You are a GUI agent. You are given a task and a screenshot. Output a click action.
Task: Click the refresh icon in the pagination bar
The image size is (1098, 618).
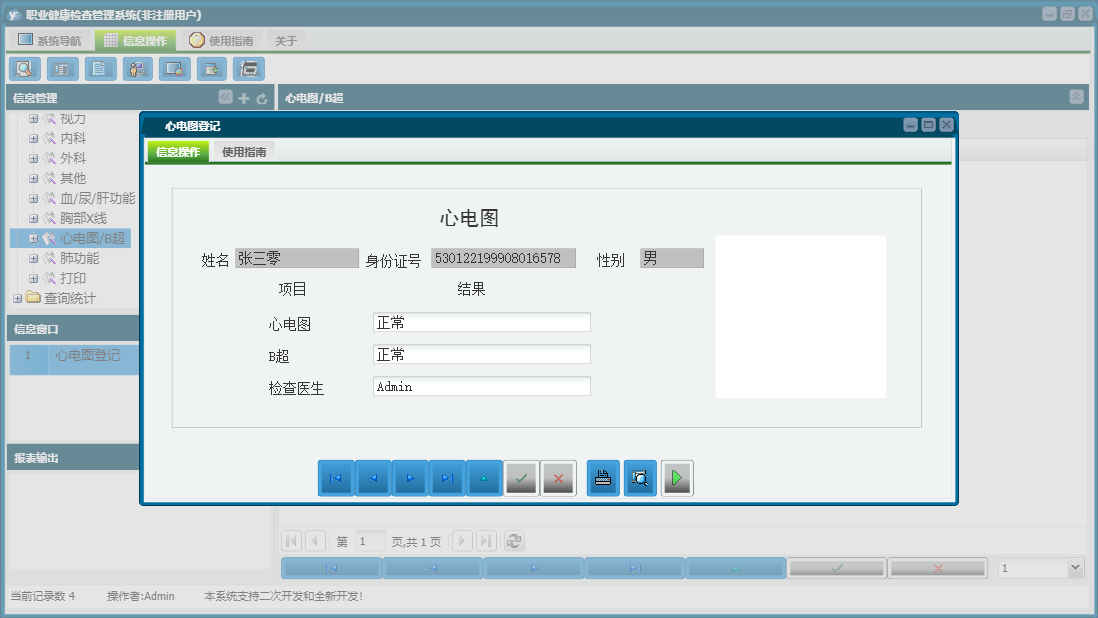[513, 540]
